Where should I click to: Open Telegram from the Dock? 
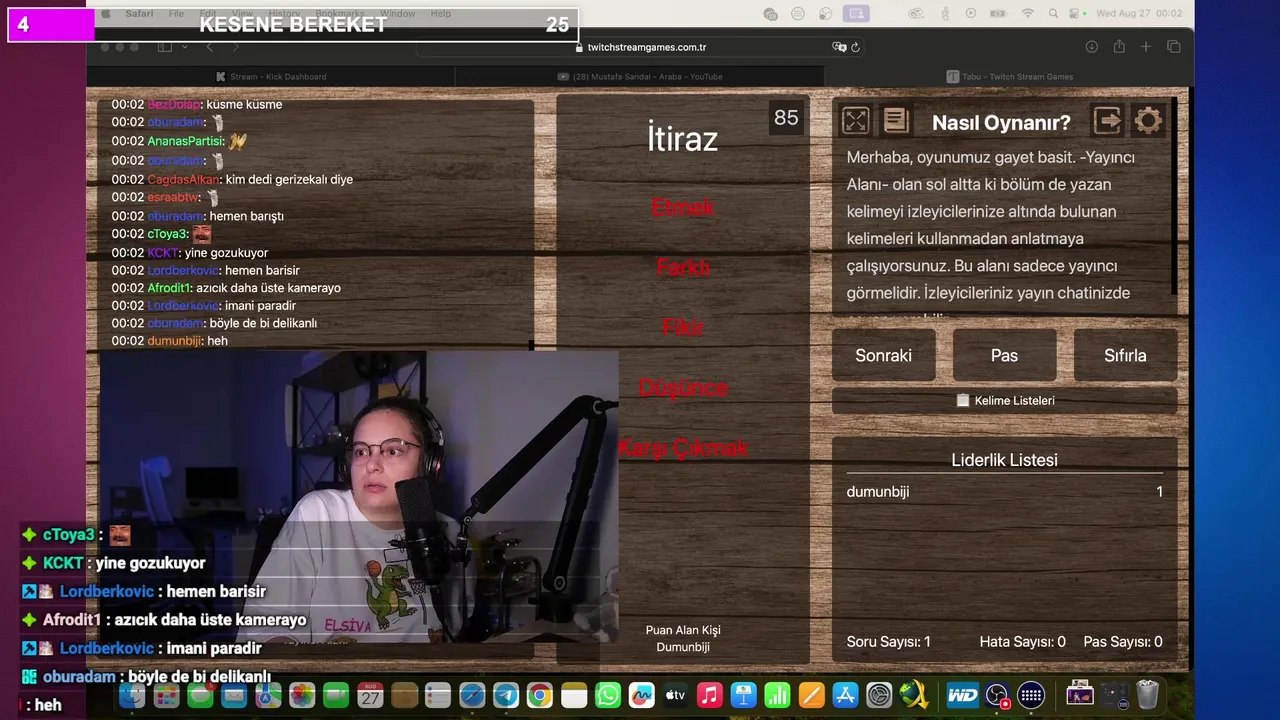(x=506, y=695)
